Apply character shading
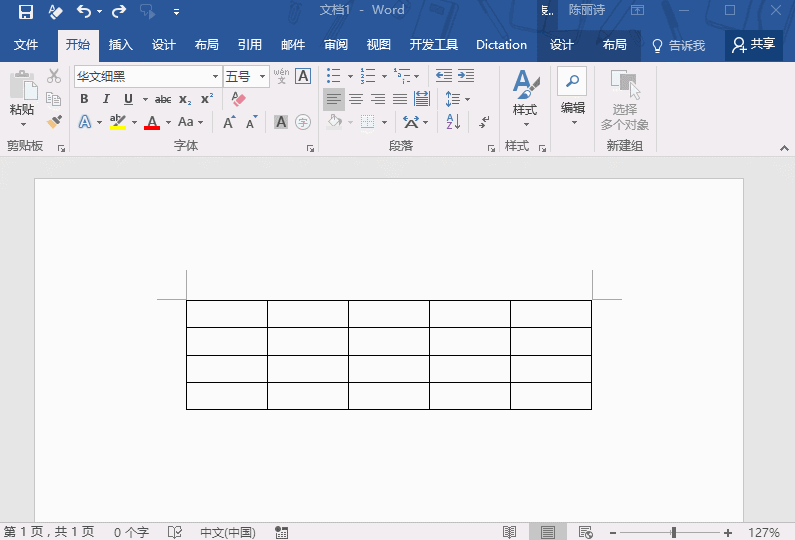The height and width of the screenshot is (540, 795). coord(281,122)
